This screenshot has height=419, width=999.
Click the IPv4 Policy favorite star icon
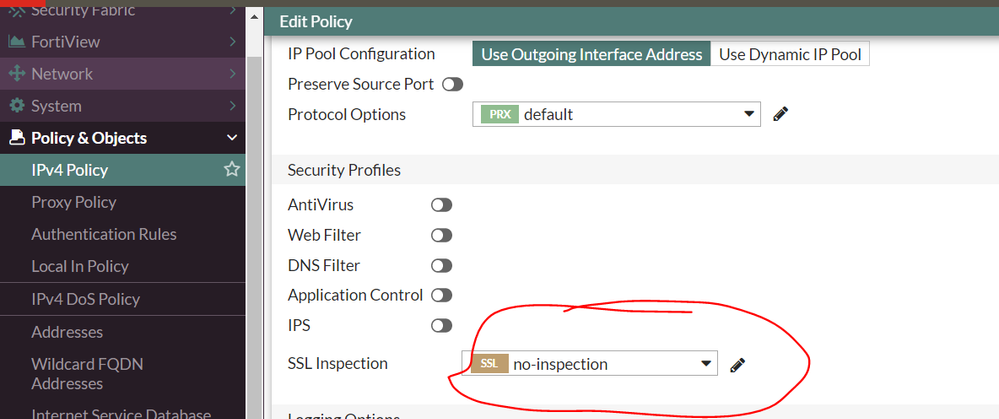click(232, 170)
